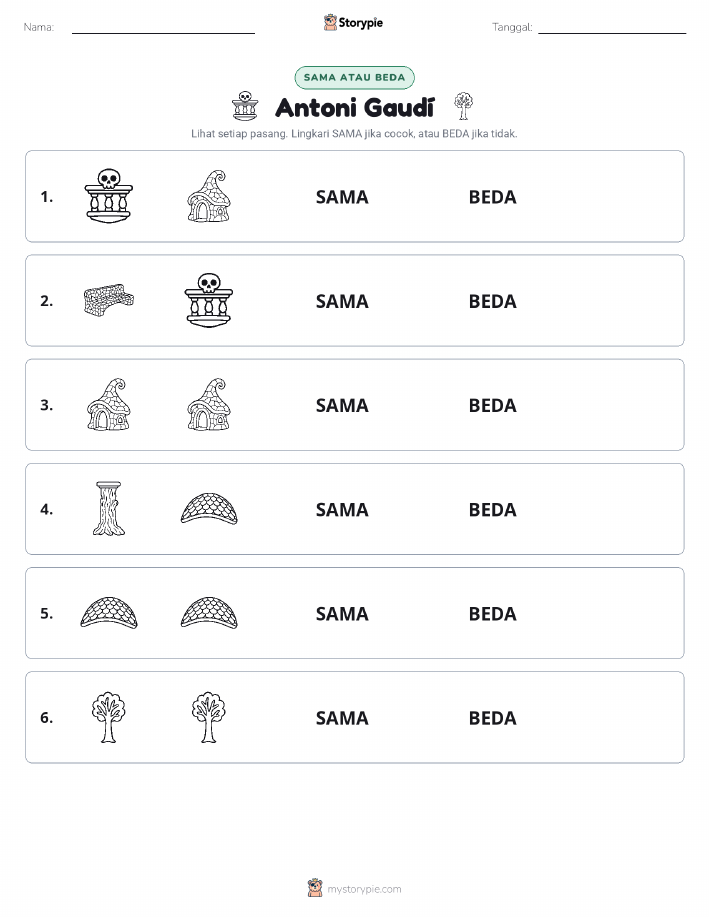Click the SAMA ATAU BEDA badge

pyautogui.click(x=354, y=78)
